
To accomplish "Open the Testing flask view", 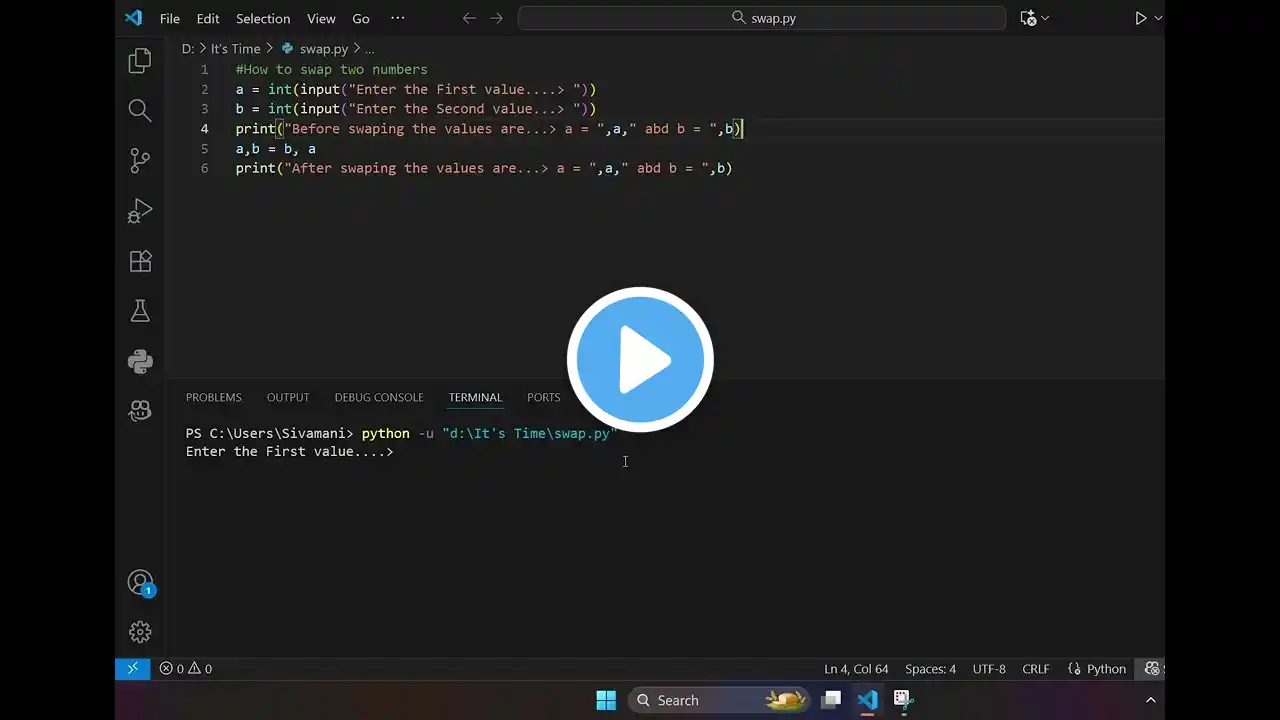I will coord(140,311).
